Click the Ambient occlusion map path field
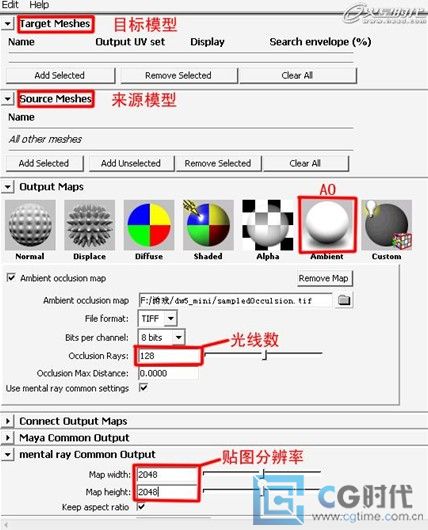 (x=235, y=300)
